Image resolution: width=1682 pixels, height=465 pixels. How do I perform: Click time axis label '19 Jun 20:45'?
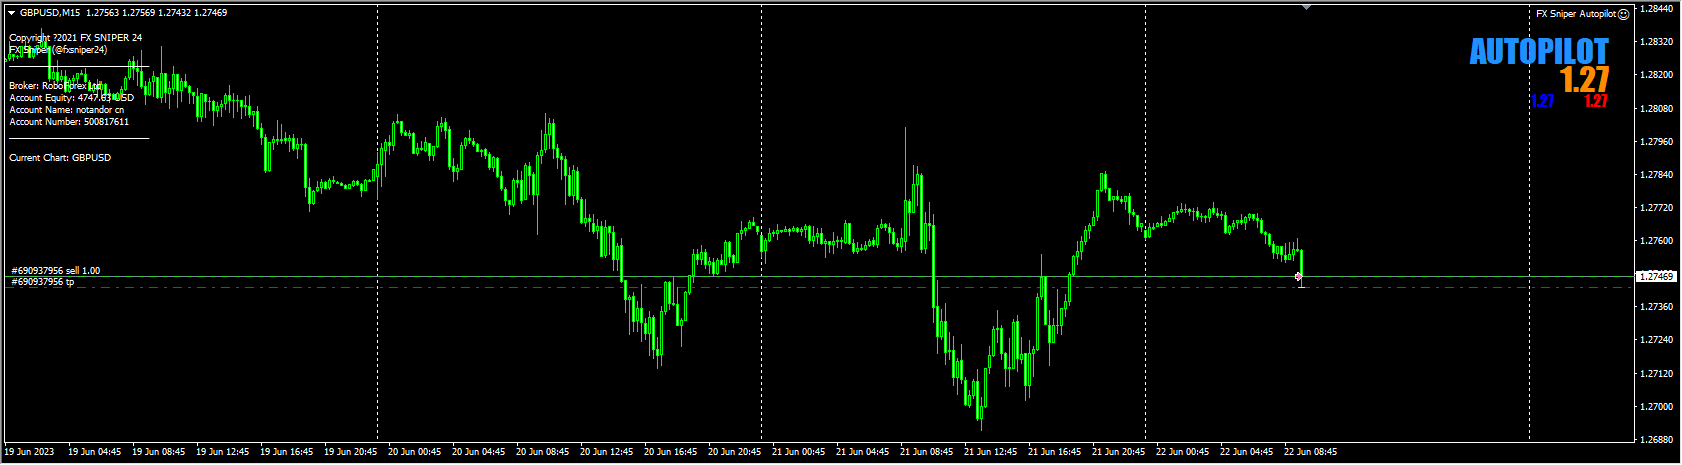click(x=351, y=452)
